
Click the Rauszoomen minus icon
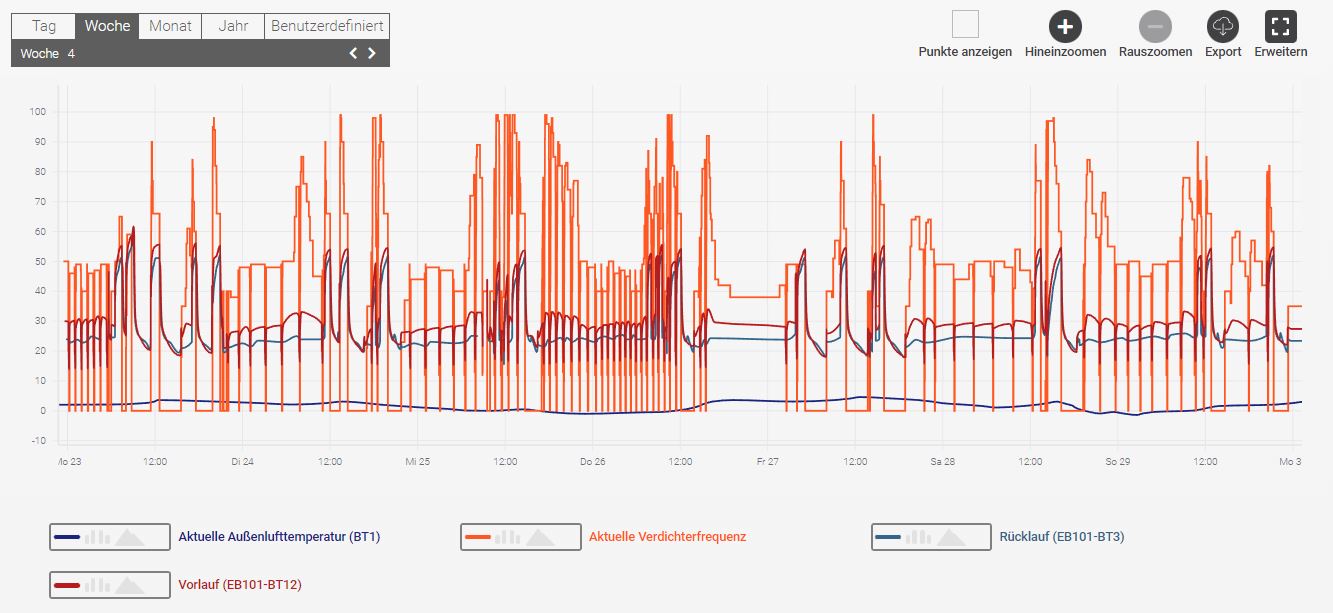pyautogui.click(x=1155, y=26)
